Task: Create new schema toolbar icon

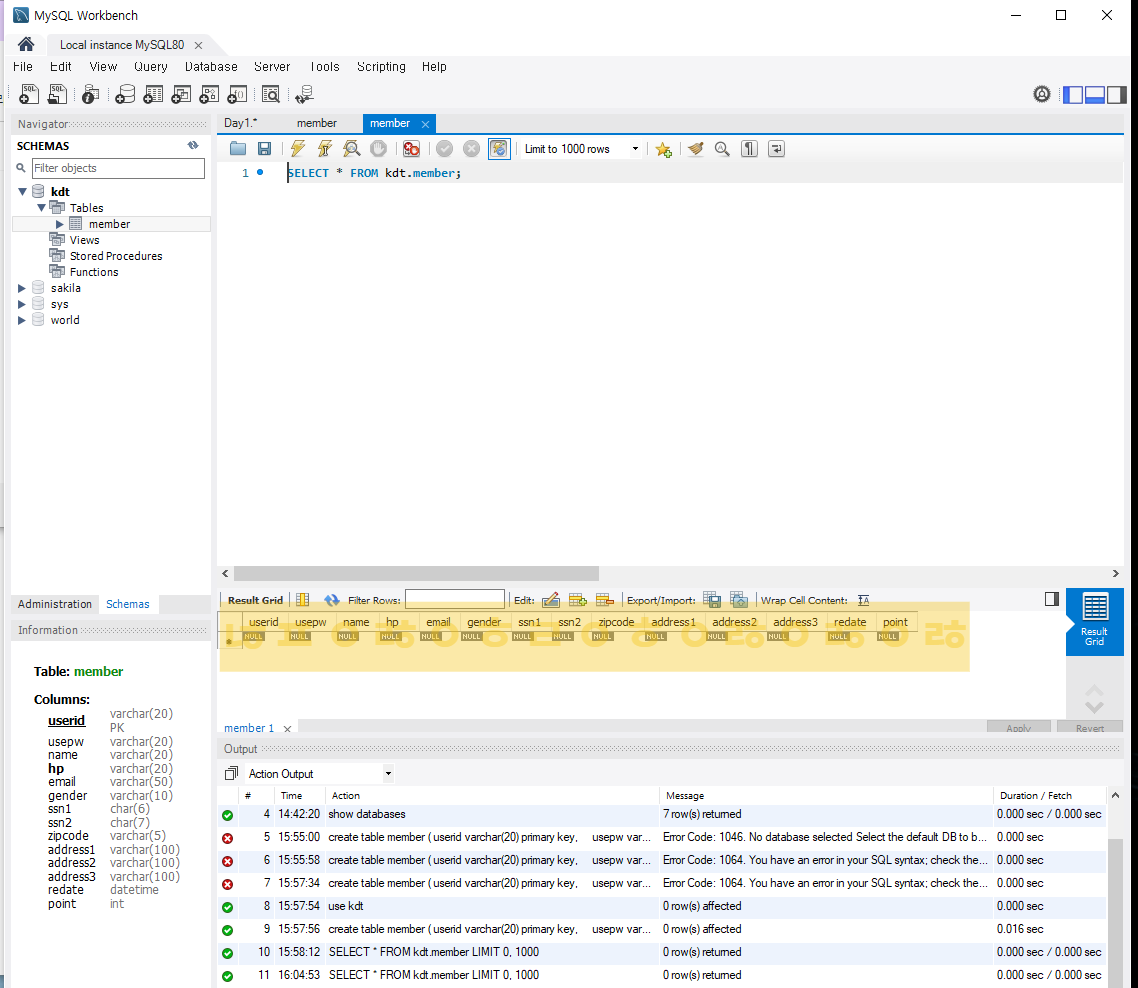Action: tap(125, 94)
